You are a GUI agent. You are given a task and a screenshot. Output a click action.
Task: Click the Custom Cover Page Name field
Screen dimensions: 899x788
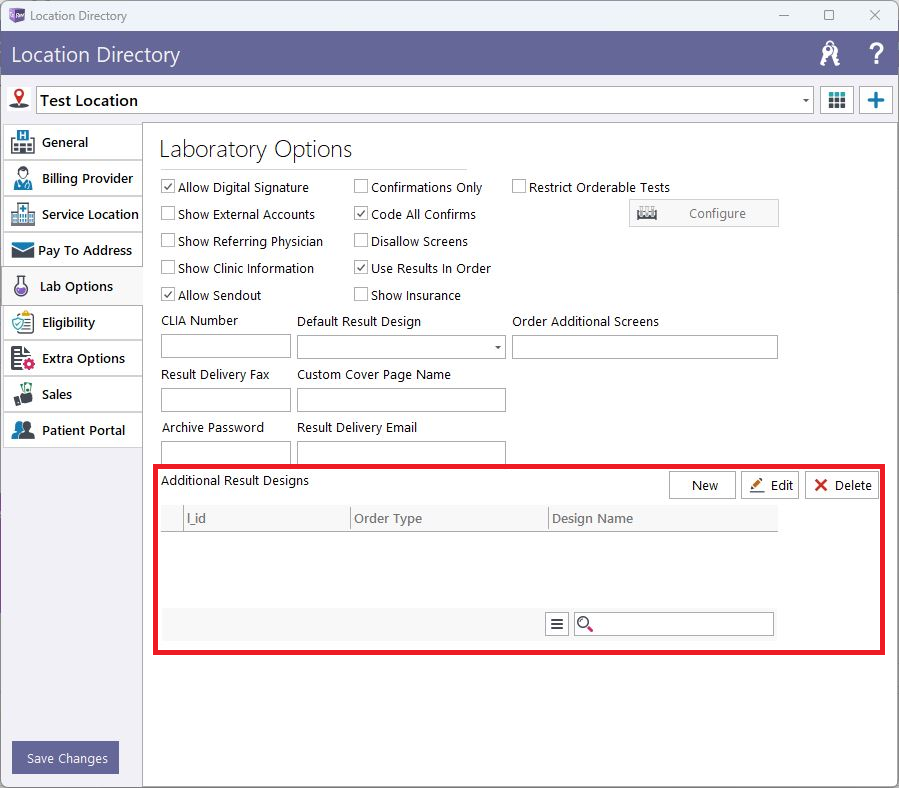point(401,400)
